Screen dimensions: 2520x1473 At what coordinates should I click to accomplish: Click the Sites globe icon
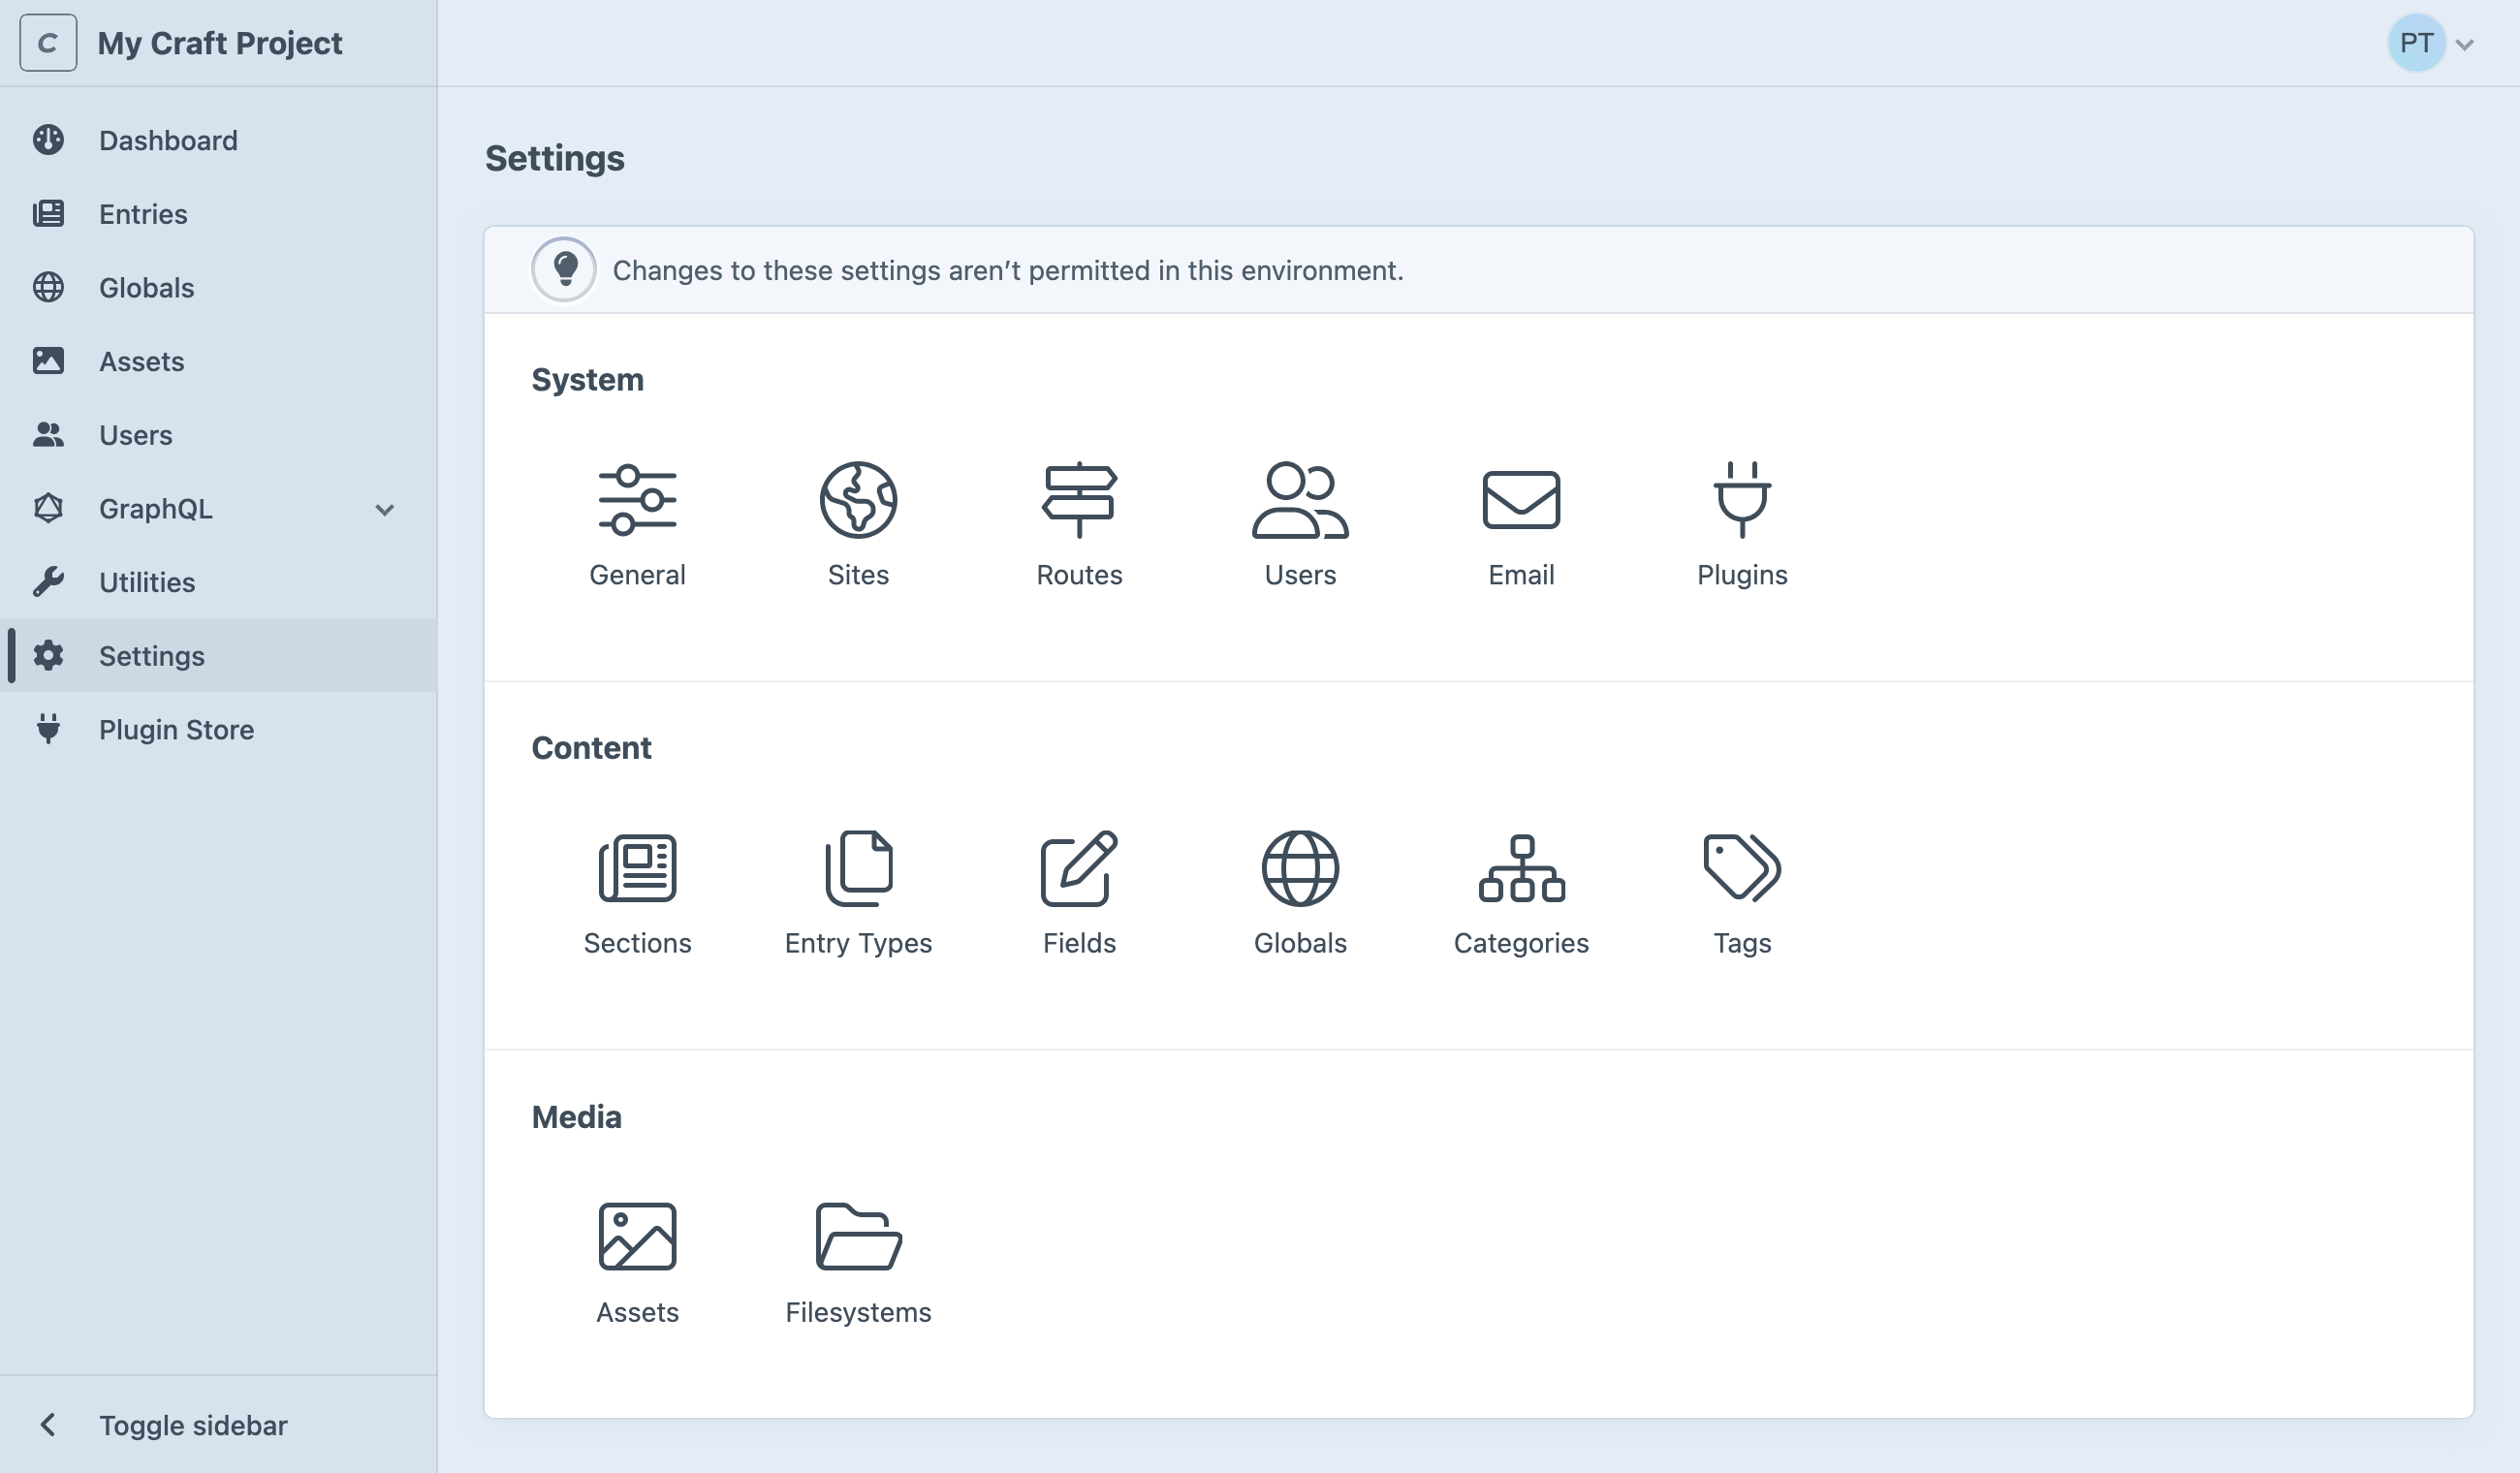click(858, 499)
